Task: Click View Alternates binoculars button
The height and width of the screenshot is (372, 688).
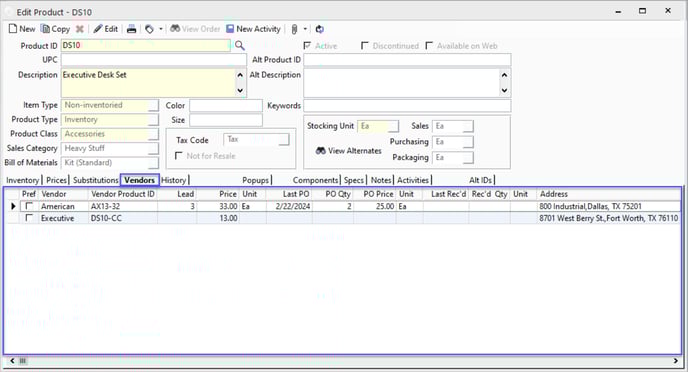Action: (x=348, y=150)
